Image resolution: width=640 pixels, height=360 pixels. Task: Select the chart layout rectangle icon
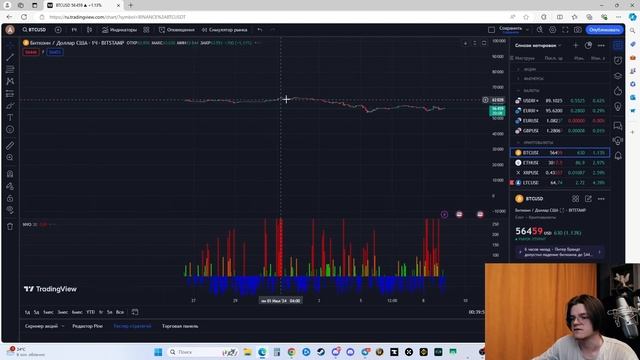(491, 30)
